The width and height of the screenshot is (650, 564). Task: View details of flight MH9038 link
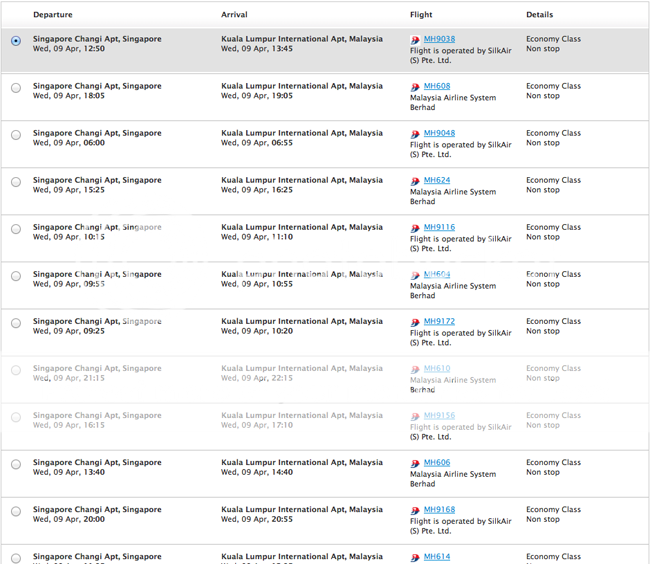(439, 39)
